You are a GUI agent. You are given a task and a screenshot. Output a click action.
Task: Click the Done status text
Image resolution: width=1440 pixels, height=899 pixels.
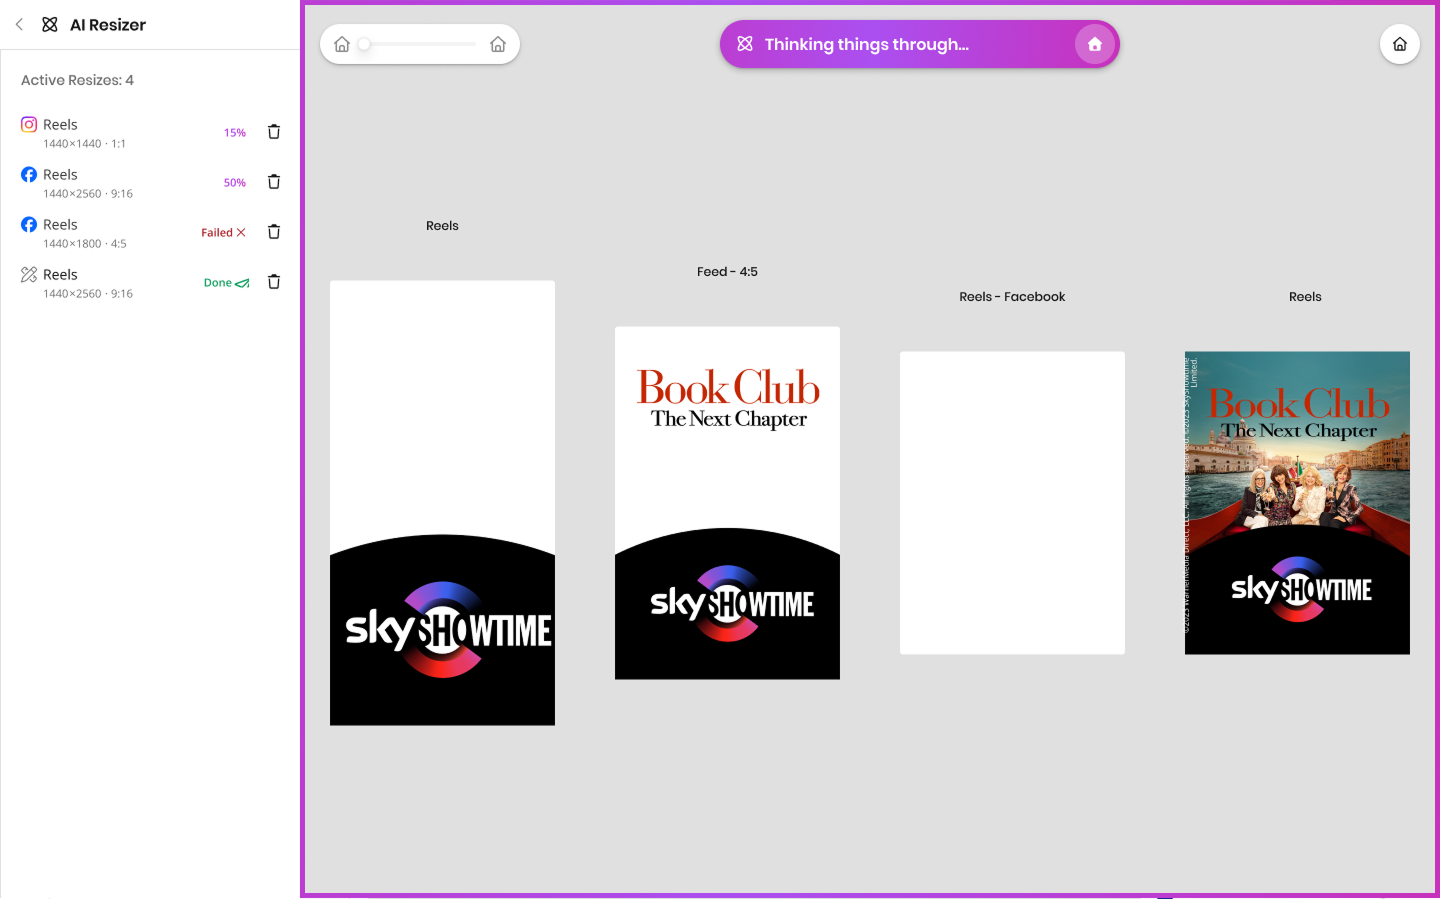pyautogui.click(x=218, y=283)
